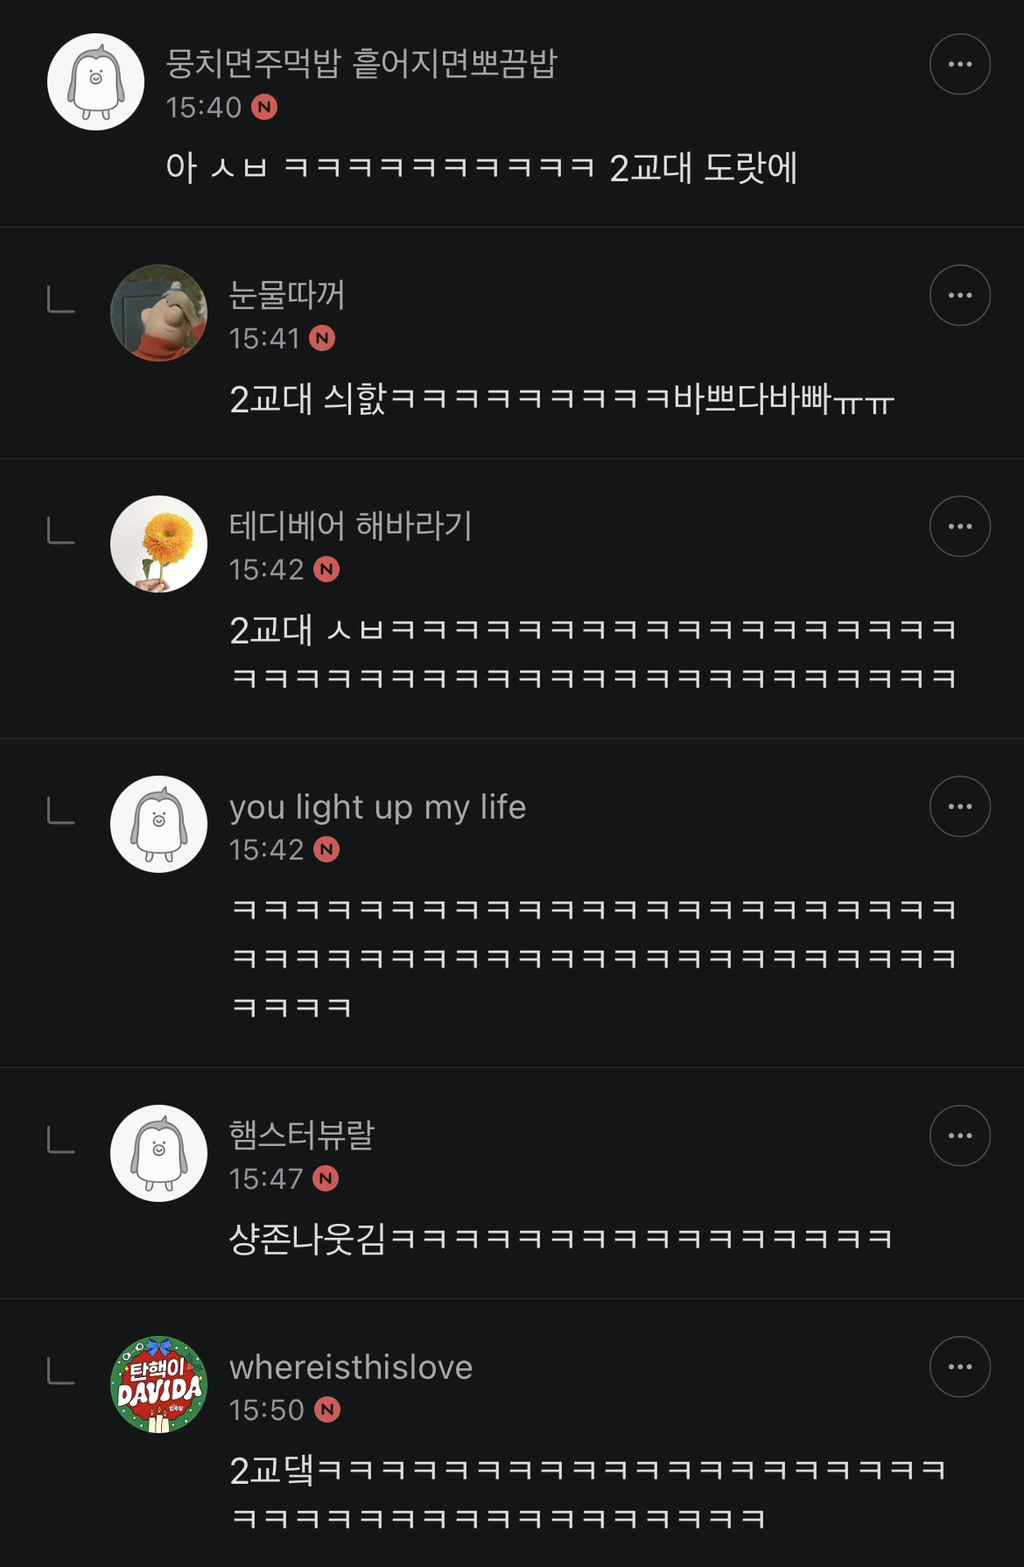Image resolution: width=1024 pixels, height=1567 pixels.
Task: Open more options on 햄스터뷰랄's reply
Action: (x=959, y=1135)
